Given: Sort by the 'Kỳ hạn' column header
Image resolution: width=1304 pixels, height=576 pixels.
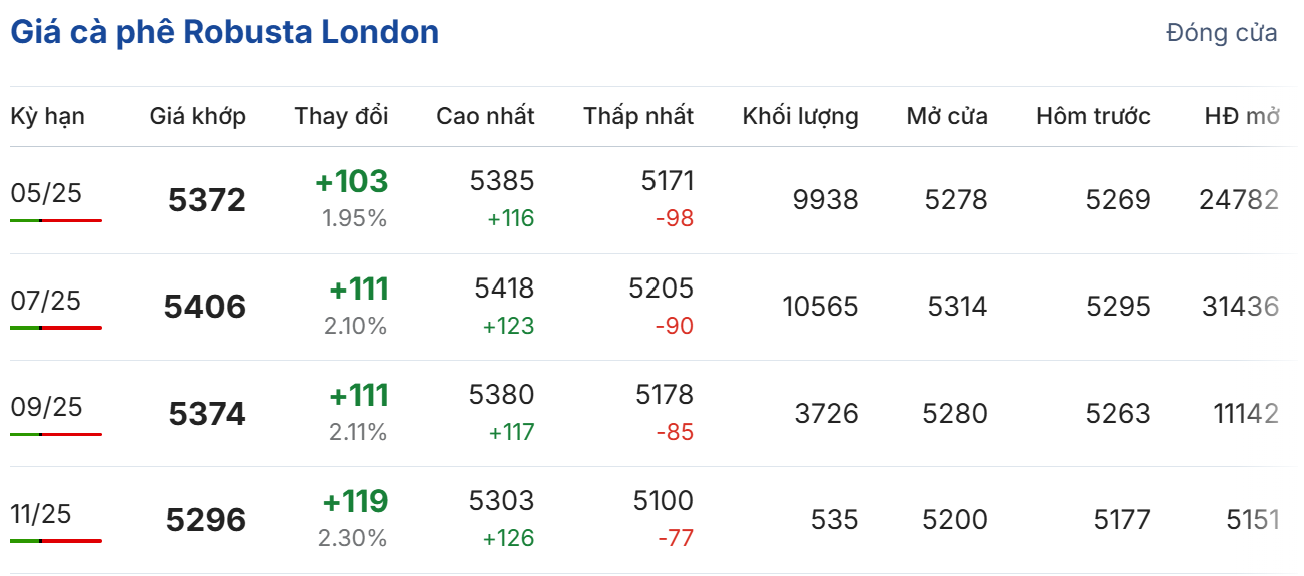Looking at the screenshot, I should click(47, 116).
